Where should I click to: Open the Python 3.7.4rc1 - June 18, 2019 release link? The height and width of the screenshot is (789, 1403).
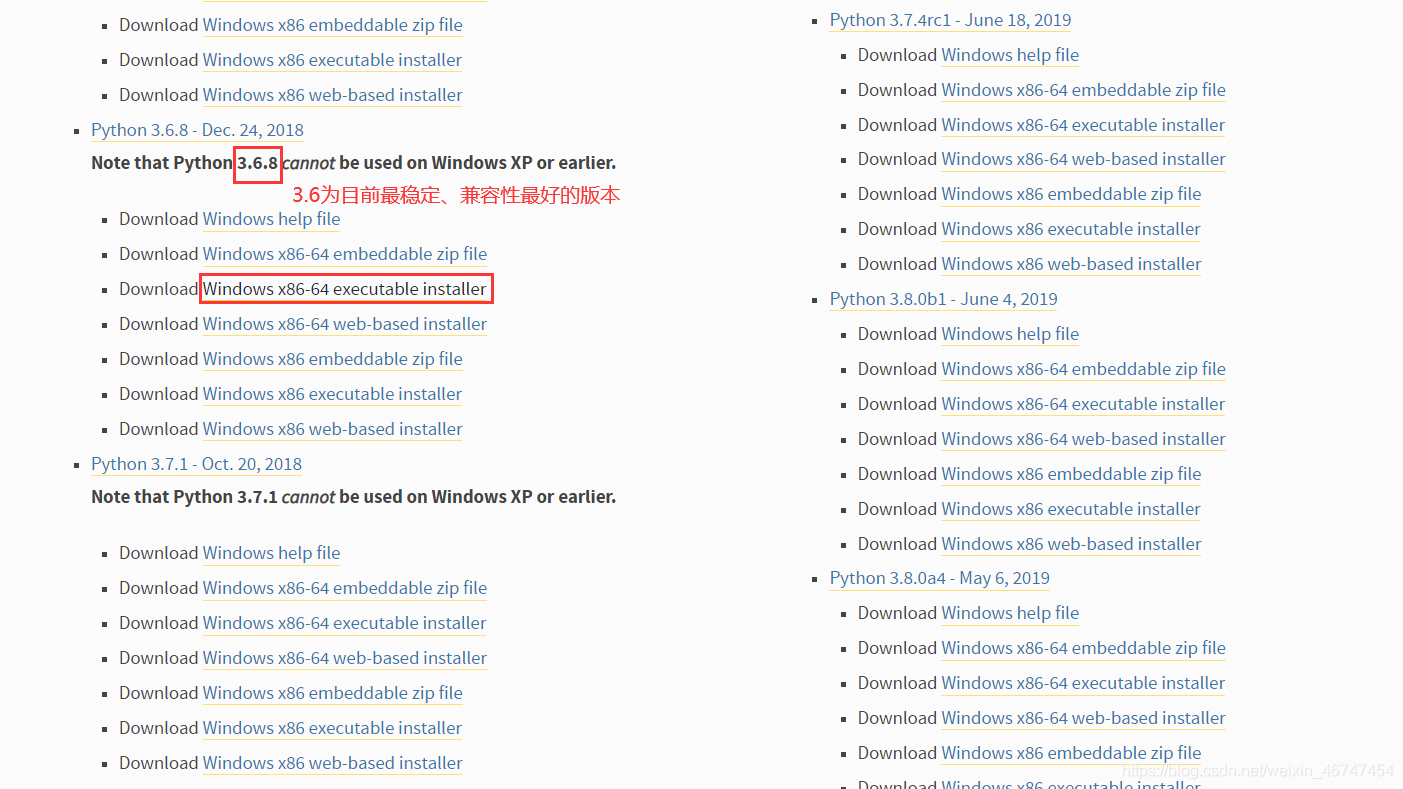(x=950, y=20)
